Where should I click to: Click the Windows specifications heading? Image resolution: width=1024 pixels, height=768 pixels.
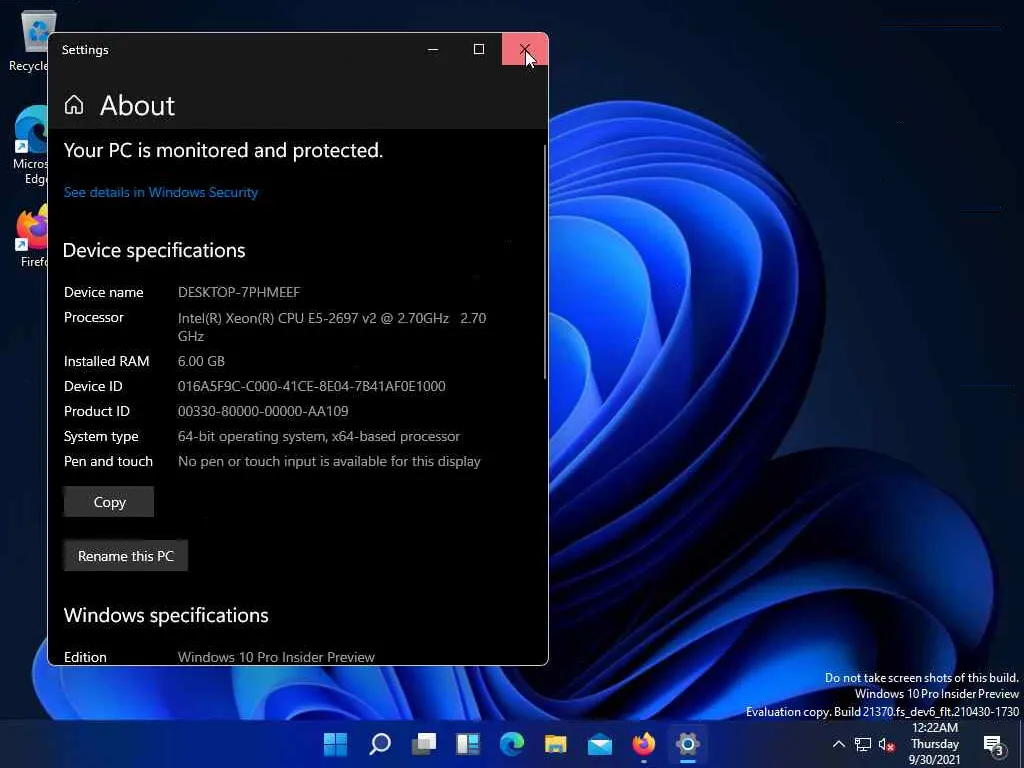click(x=166, y=615)
